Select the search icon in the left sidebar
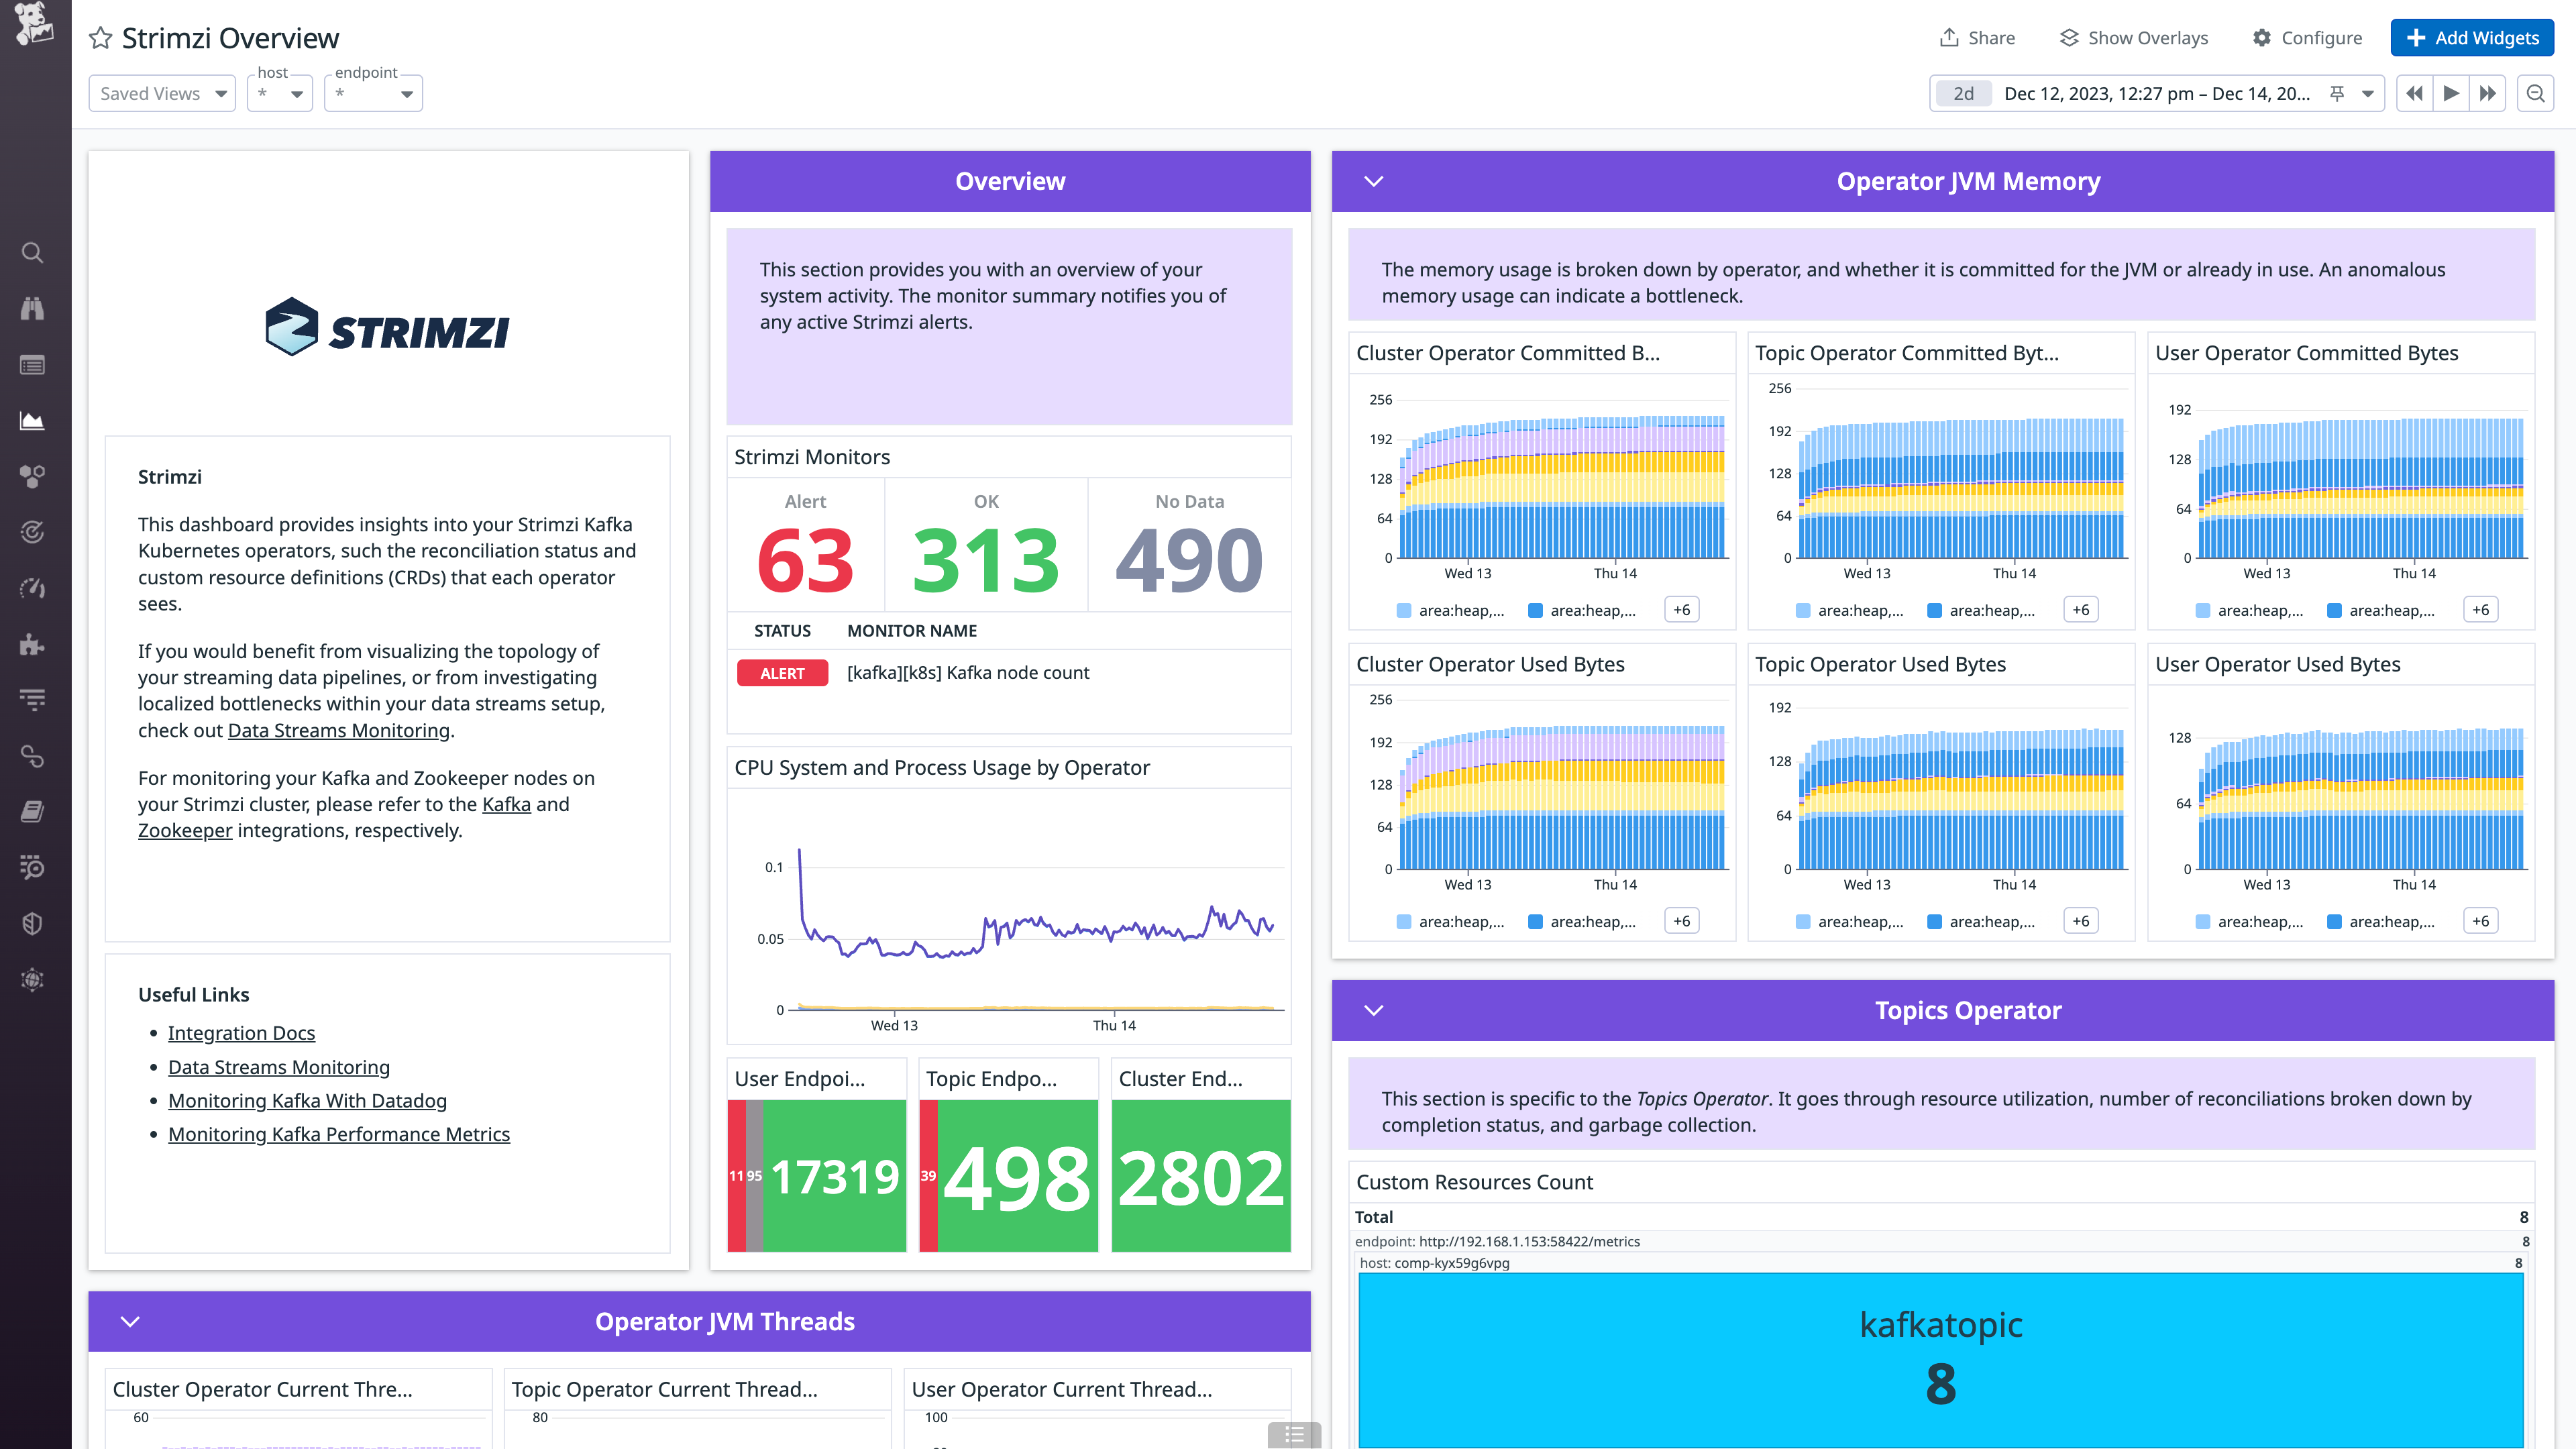2576x1449 pixels. coord(32,253)
